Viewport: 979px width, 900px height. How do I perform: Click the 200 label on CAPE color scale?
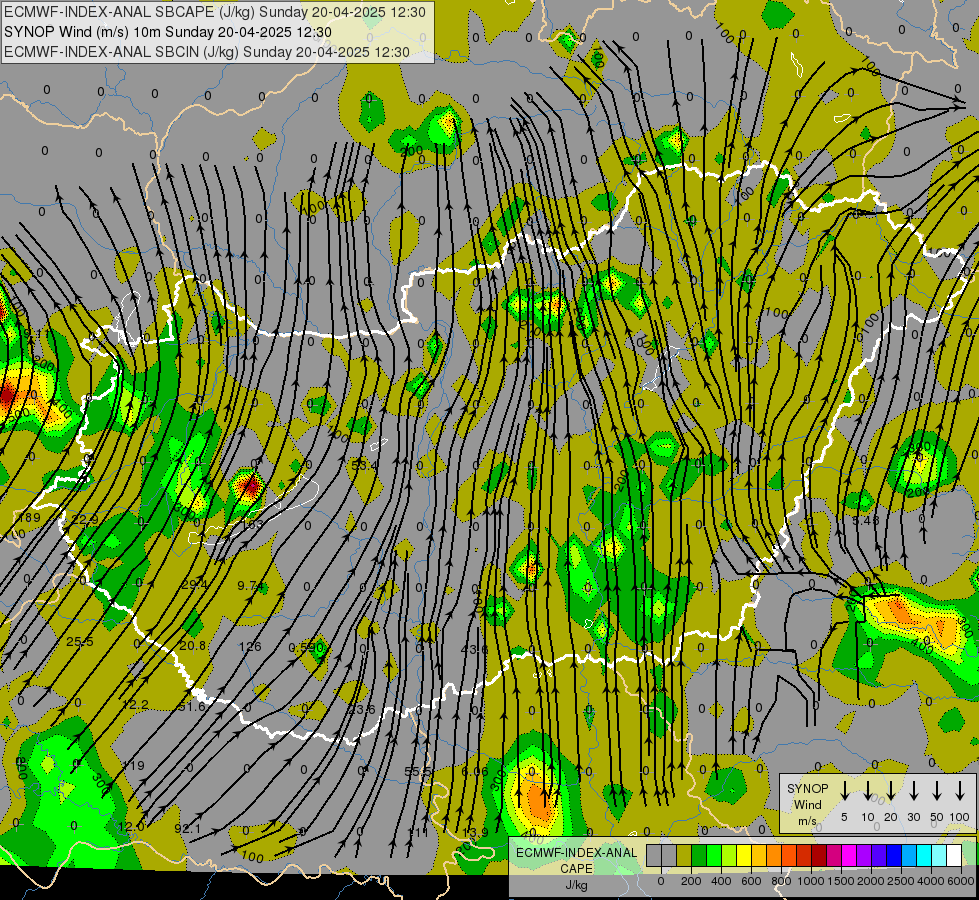(x=691, y=881)
